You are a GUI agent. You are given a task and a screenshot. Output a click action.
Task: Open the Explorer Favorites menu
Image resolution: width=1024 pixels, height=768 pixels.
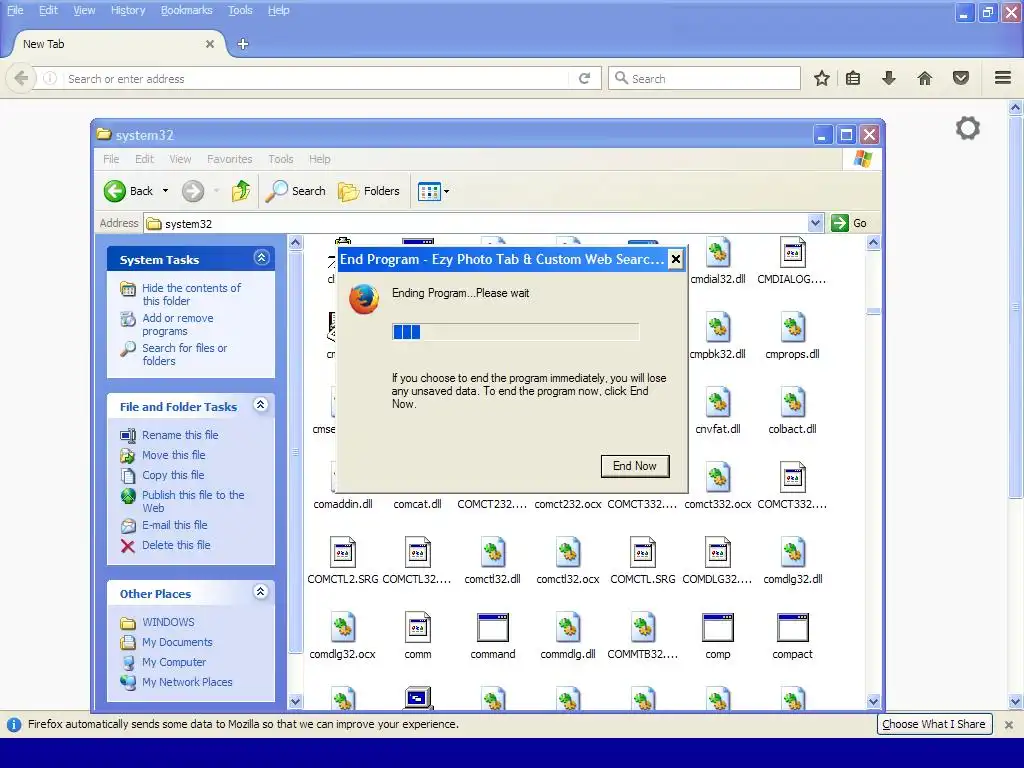point(229,159)
